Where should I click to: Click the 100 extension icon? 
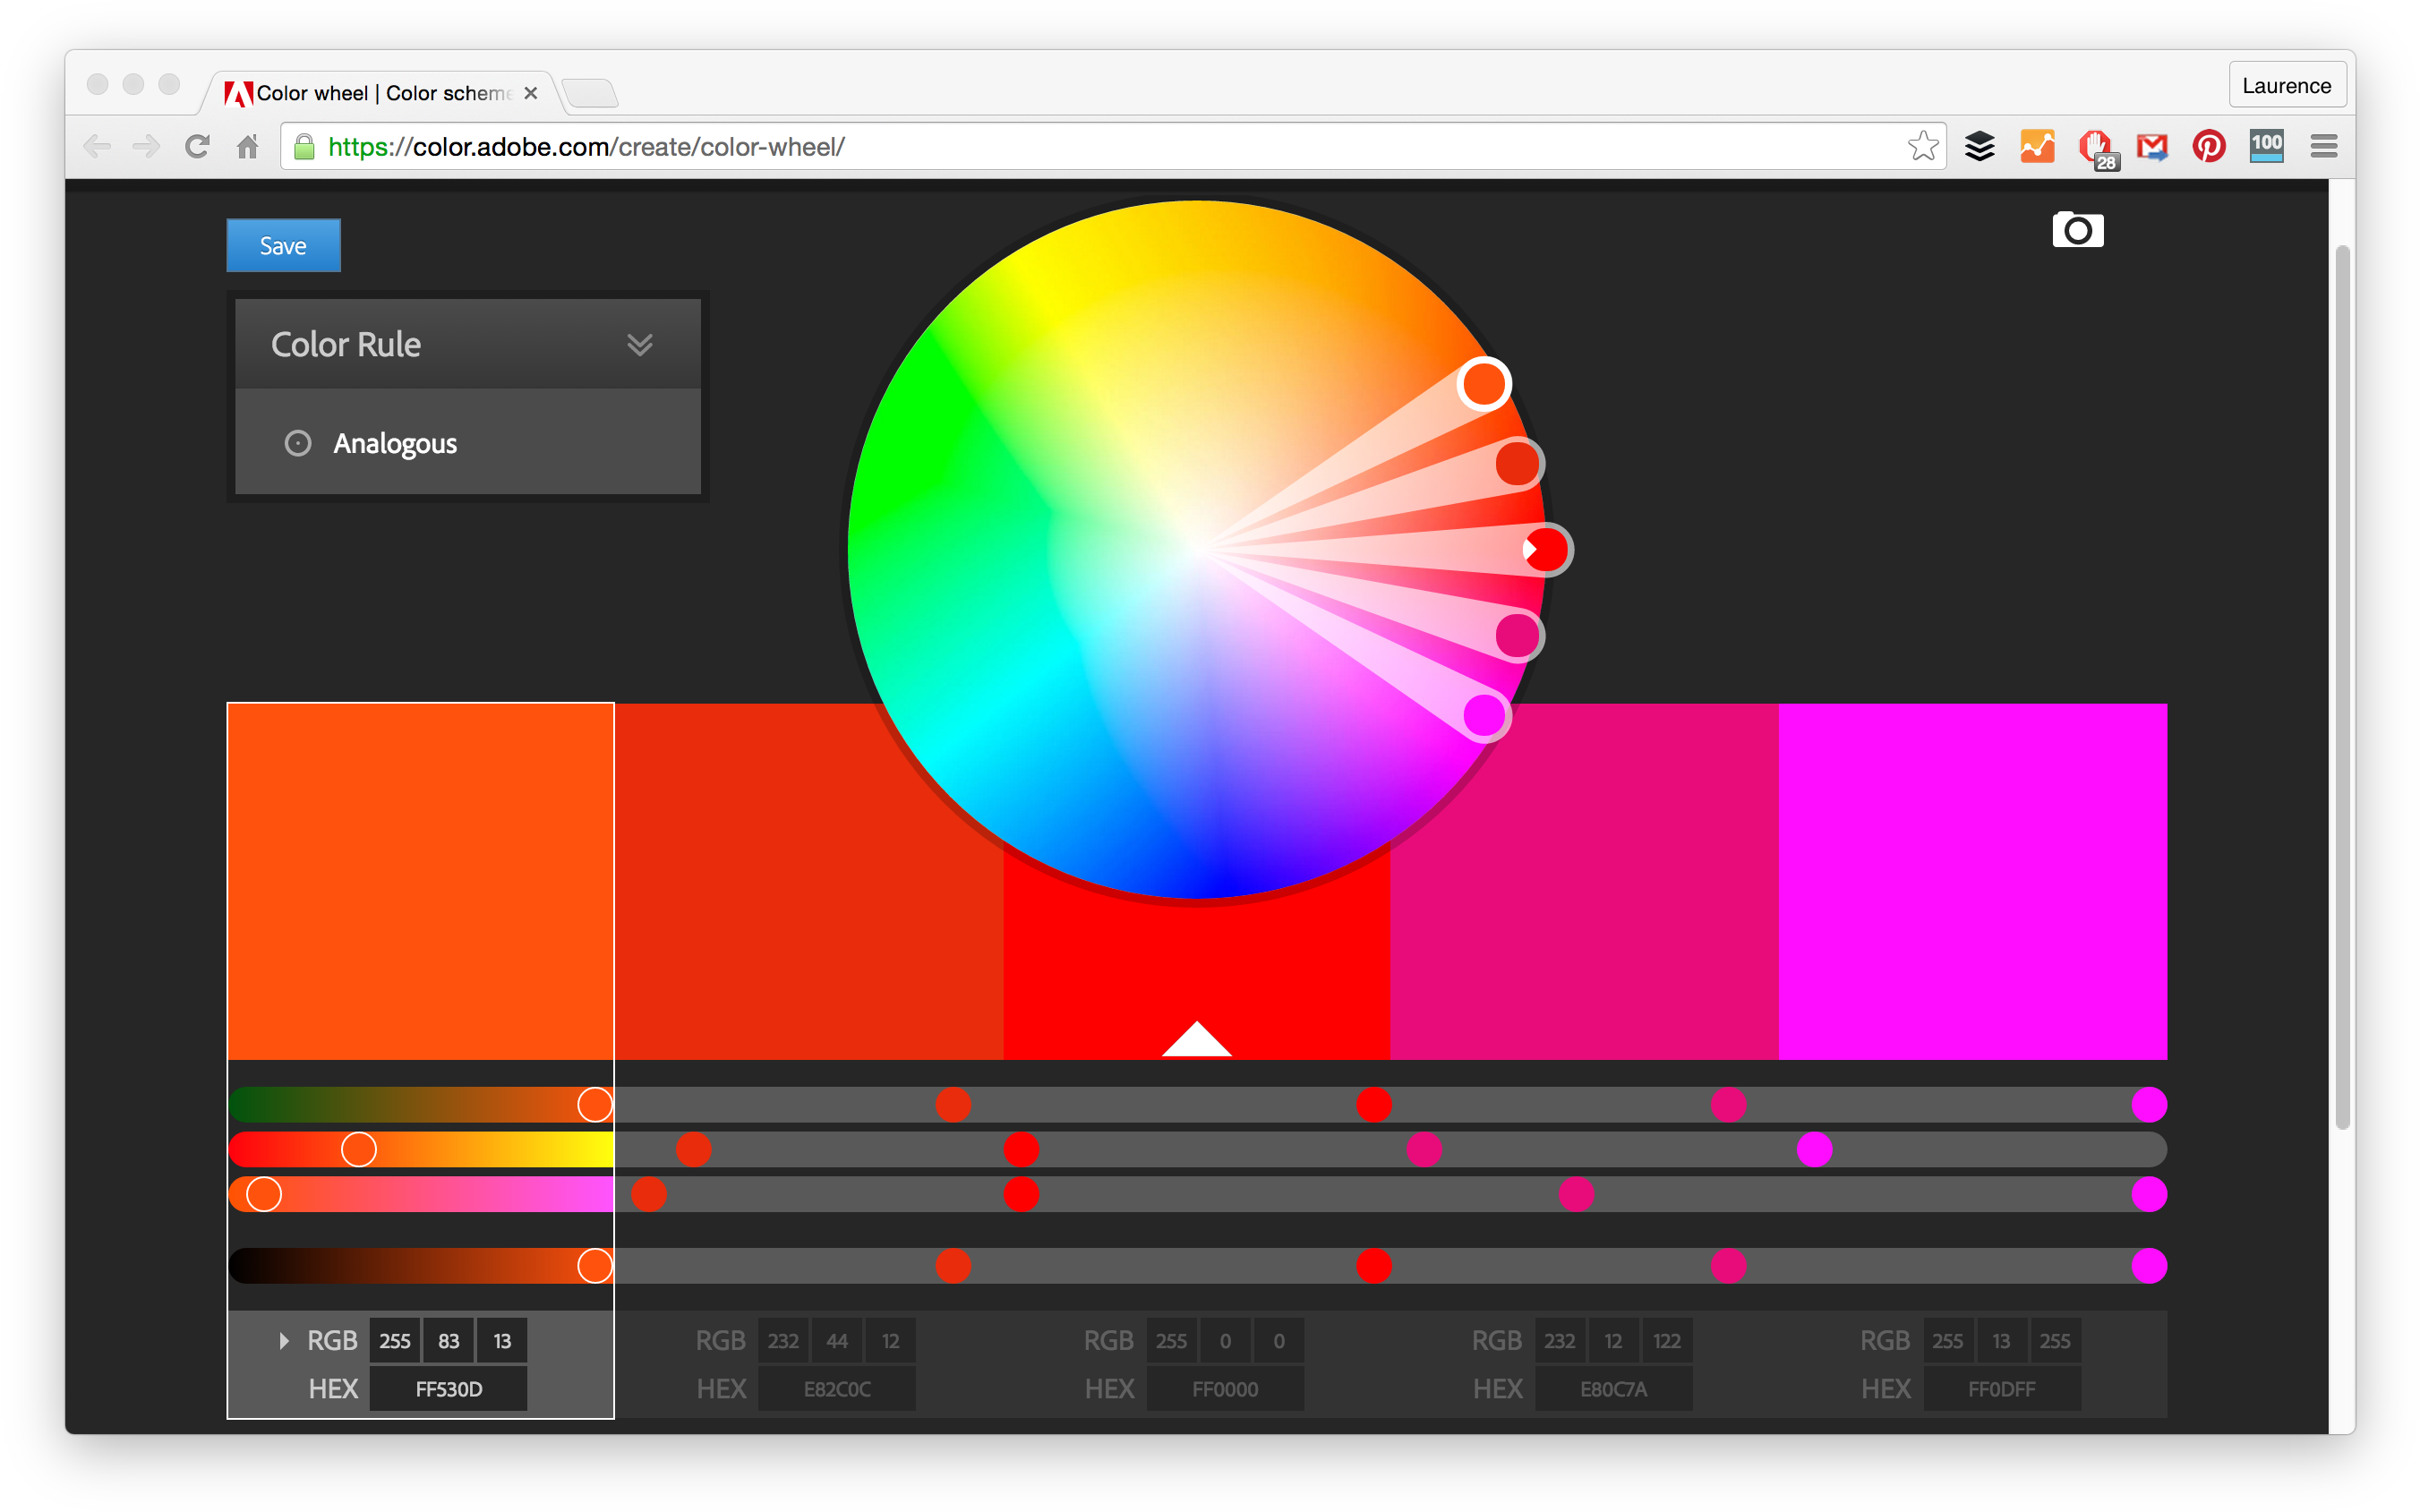(2266, 146)
